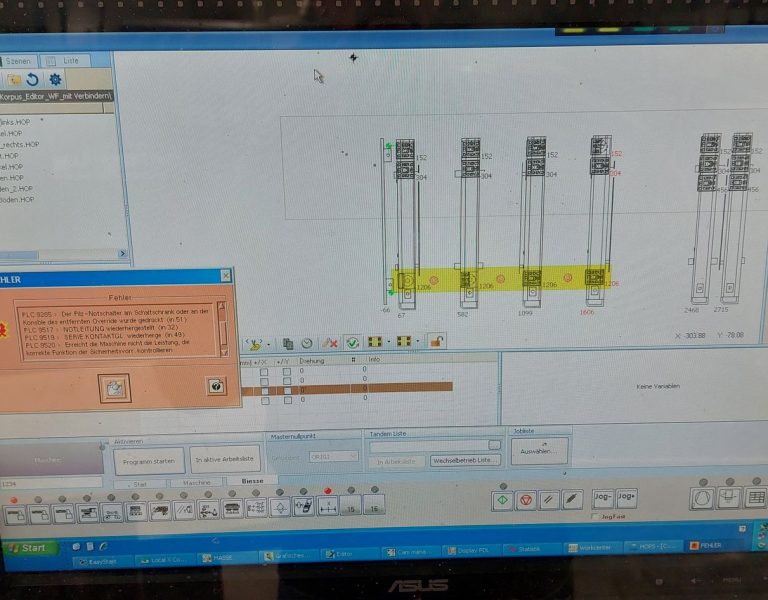This screenshot has height=600, width=768.
Task: Select links.HOP in the file list
Action: (15, 122)
